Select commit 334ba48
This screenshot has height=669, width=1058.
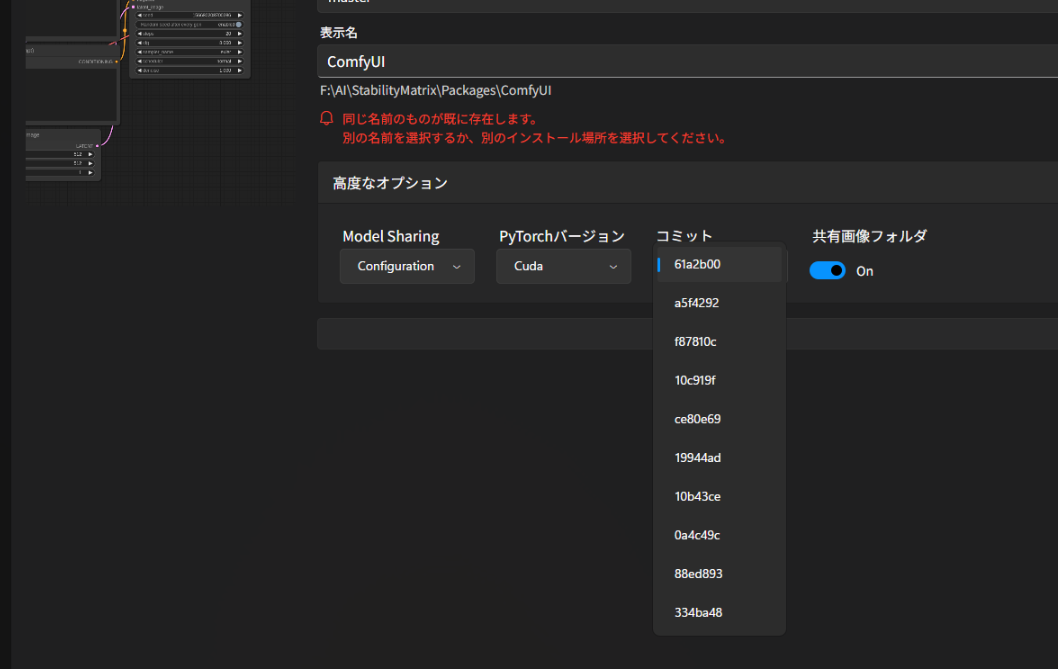719,612
